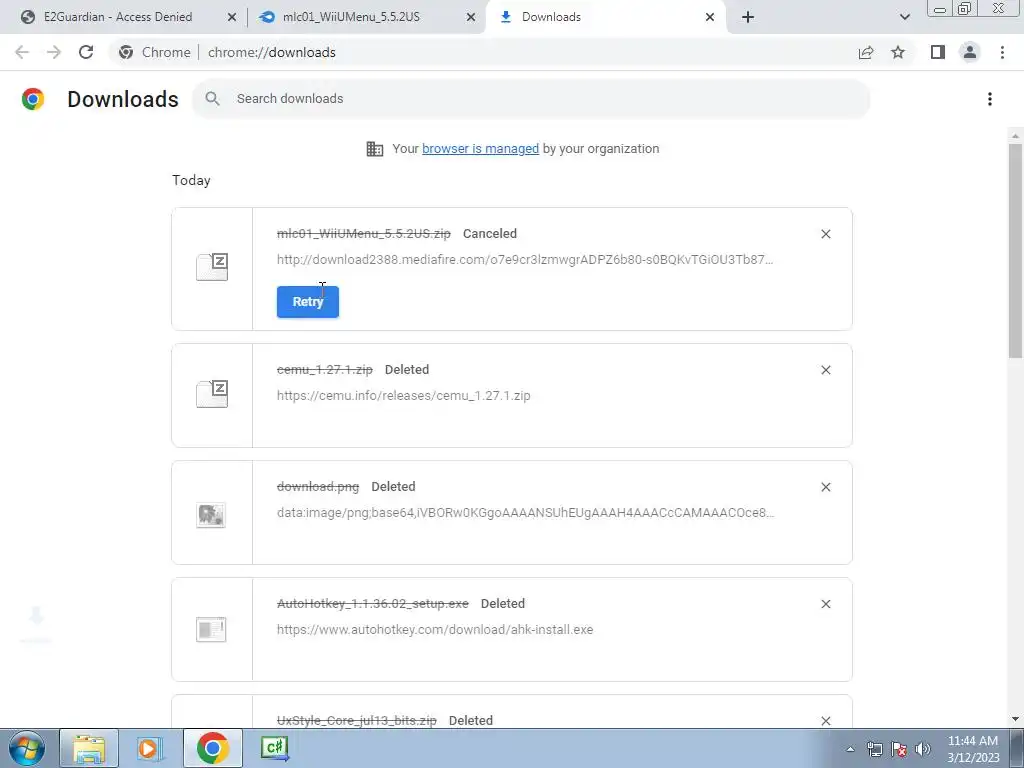The width and height of the screenshot is (1024, 768).
Task: Close the mlc01_WiiUMenu_5.5.2US tab
Action: pos(471,17)
